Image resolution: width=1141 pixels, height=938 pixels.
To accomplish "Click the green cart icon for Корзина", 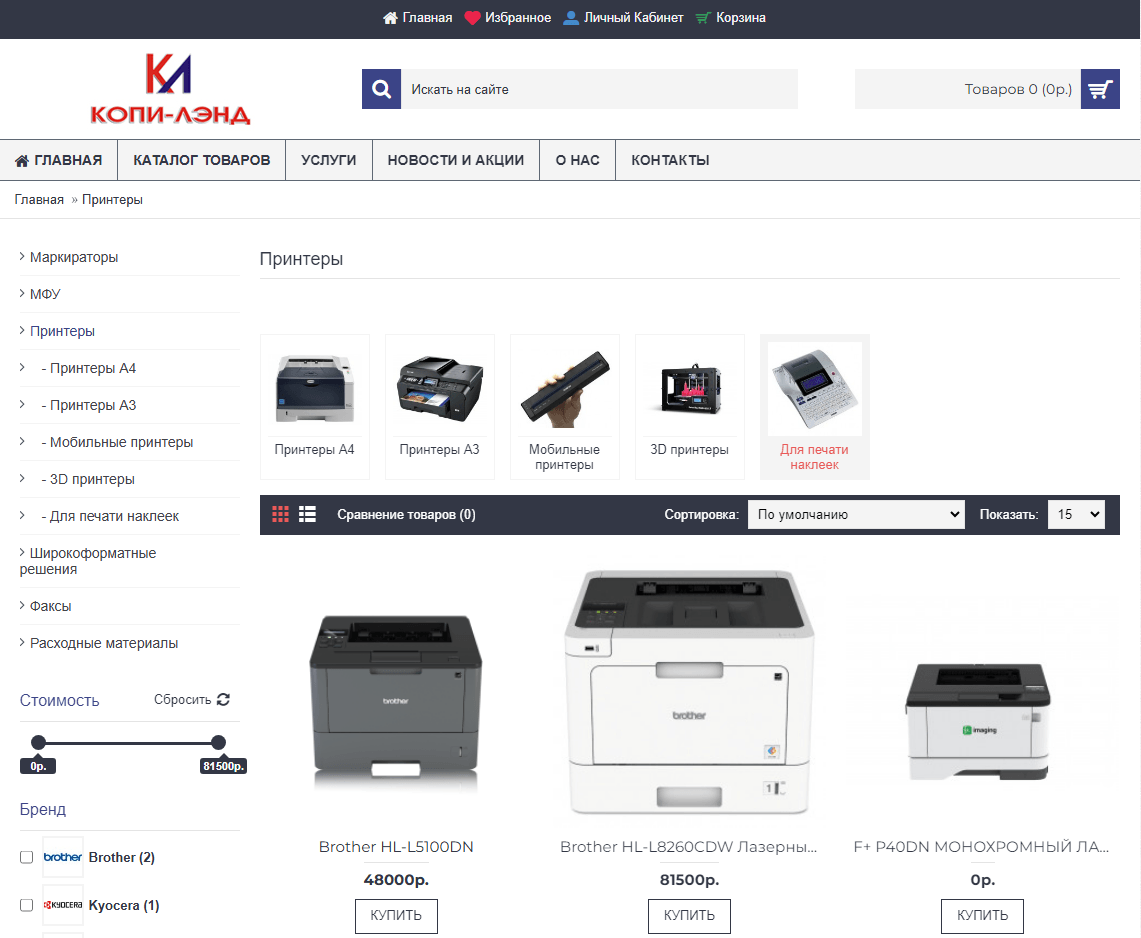I will [703, 17].
